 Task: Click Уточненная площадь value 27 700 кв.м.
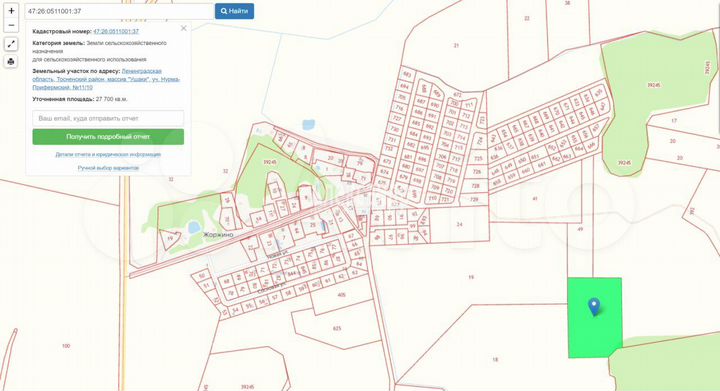pyautogui.click(x=112, y=99)
